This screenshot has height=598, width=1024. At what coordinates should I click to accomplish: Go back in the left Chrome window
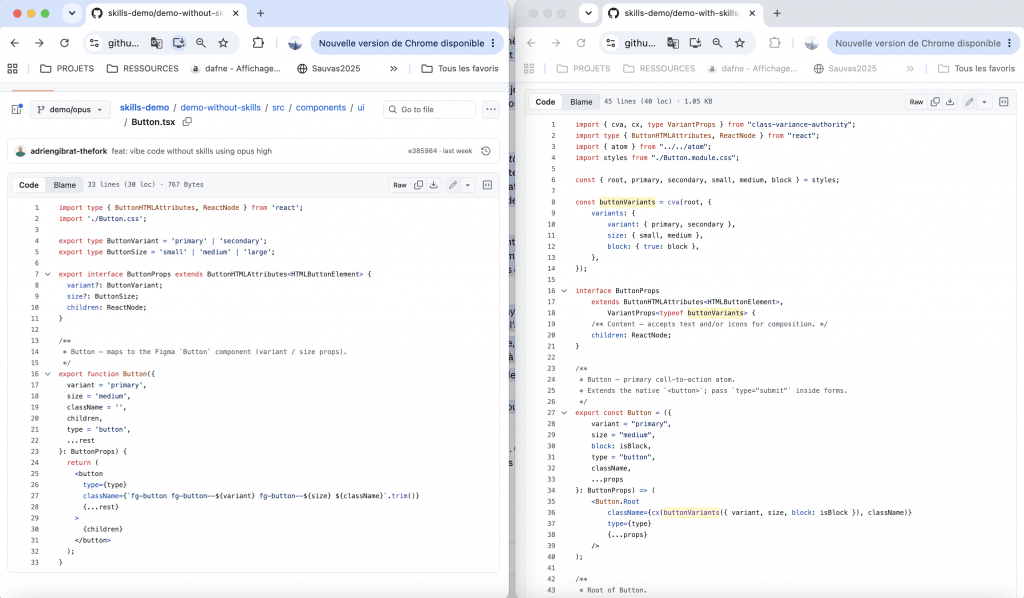pyautogui.click(x=15, y=43)
